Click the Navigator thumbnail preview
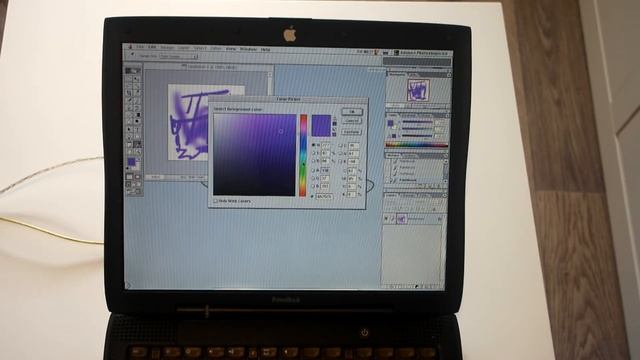640x360 pixels. (418, 90)
